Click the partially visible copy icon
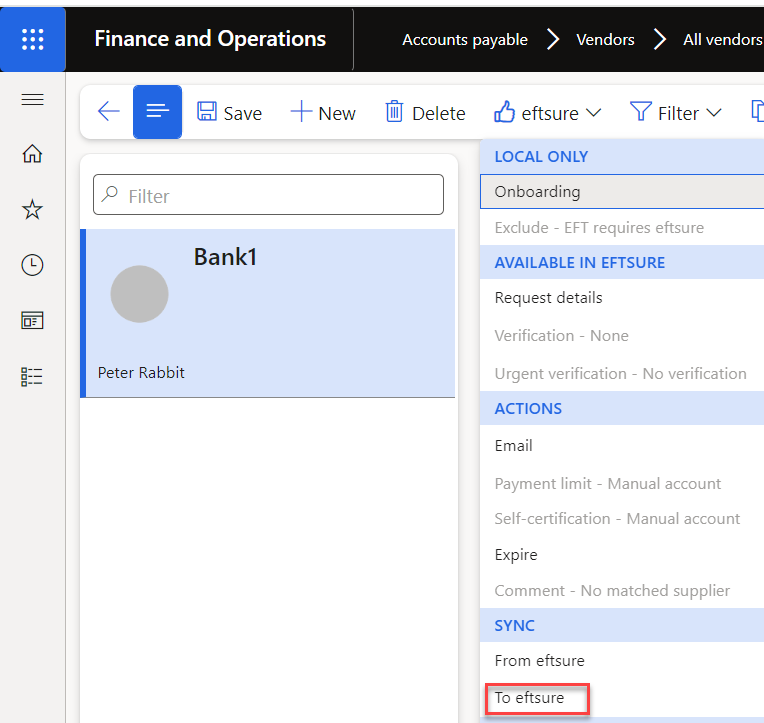Viewport: 764px width, 723px height. tap(757, 112)
